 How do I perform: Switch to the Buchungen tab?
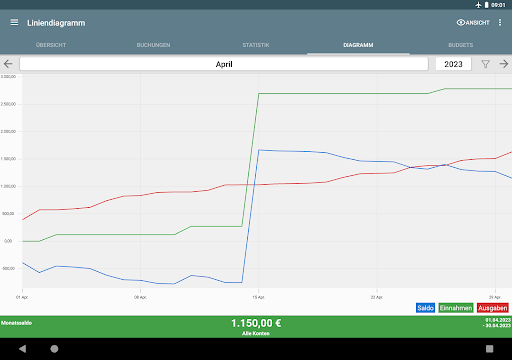coord(153,45)
